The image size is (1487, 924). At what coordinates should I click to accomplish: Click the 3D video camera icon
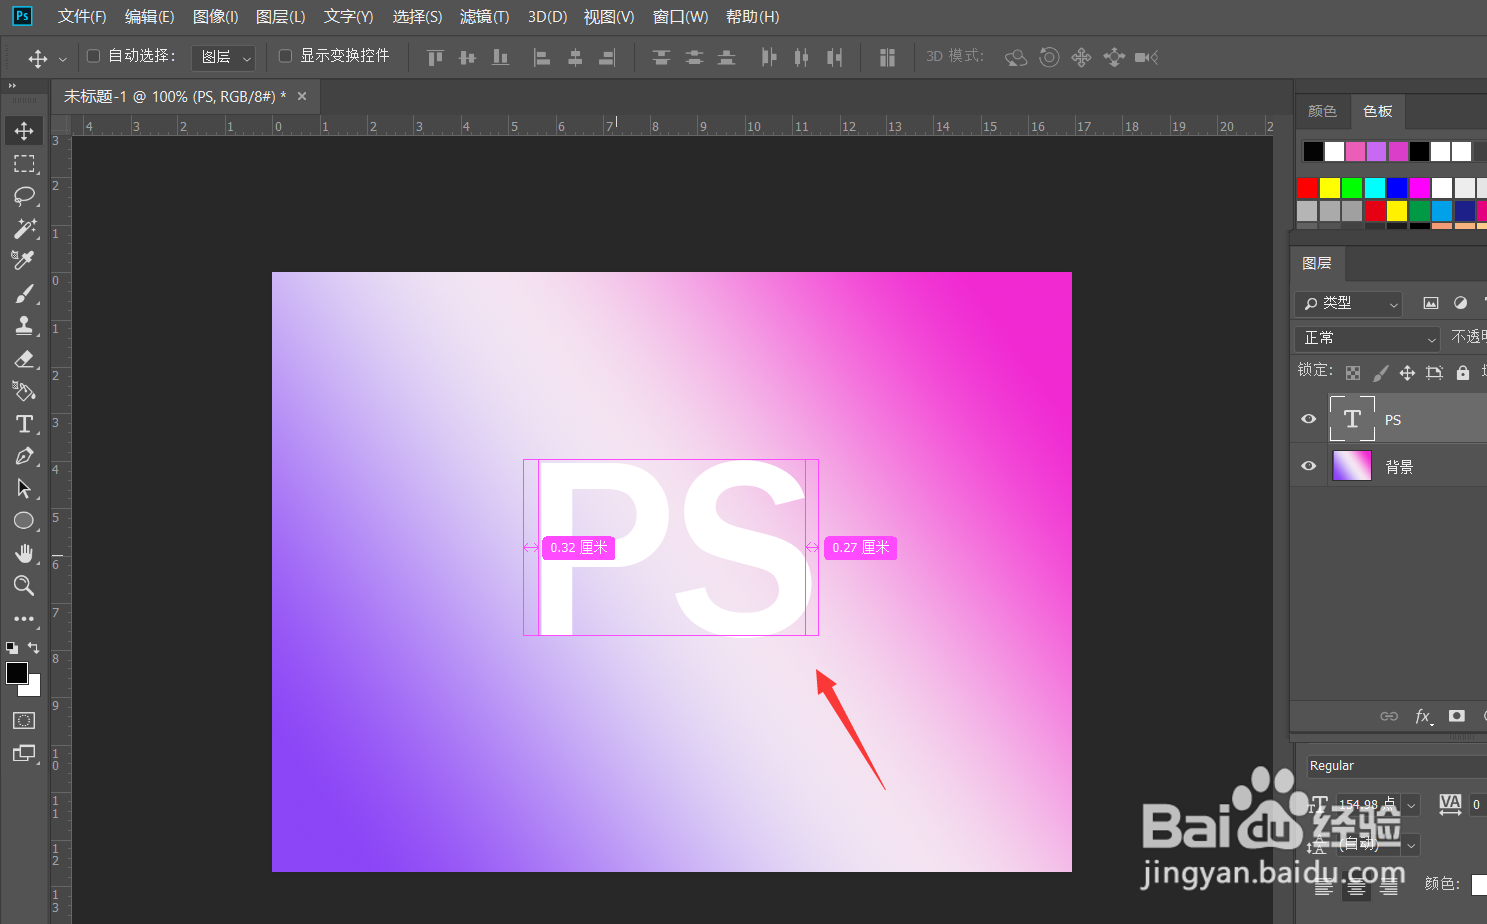(x=1146, y=57)
